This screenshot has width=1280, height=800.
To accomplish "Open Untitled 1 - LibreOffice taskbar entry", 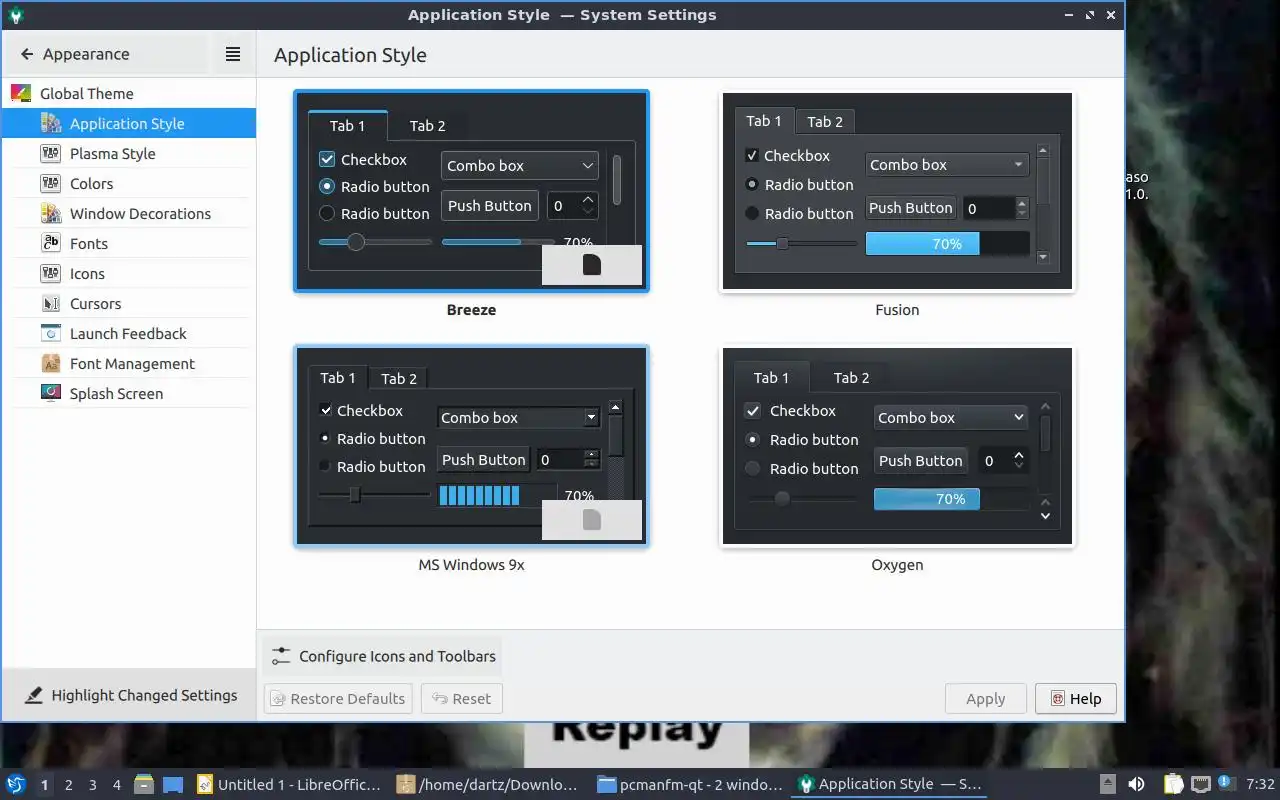I will point(289,784).
